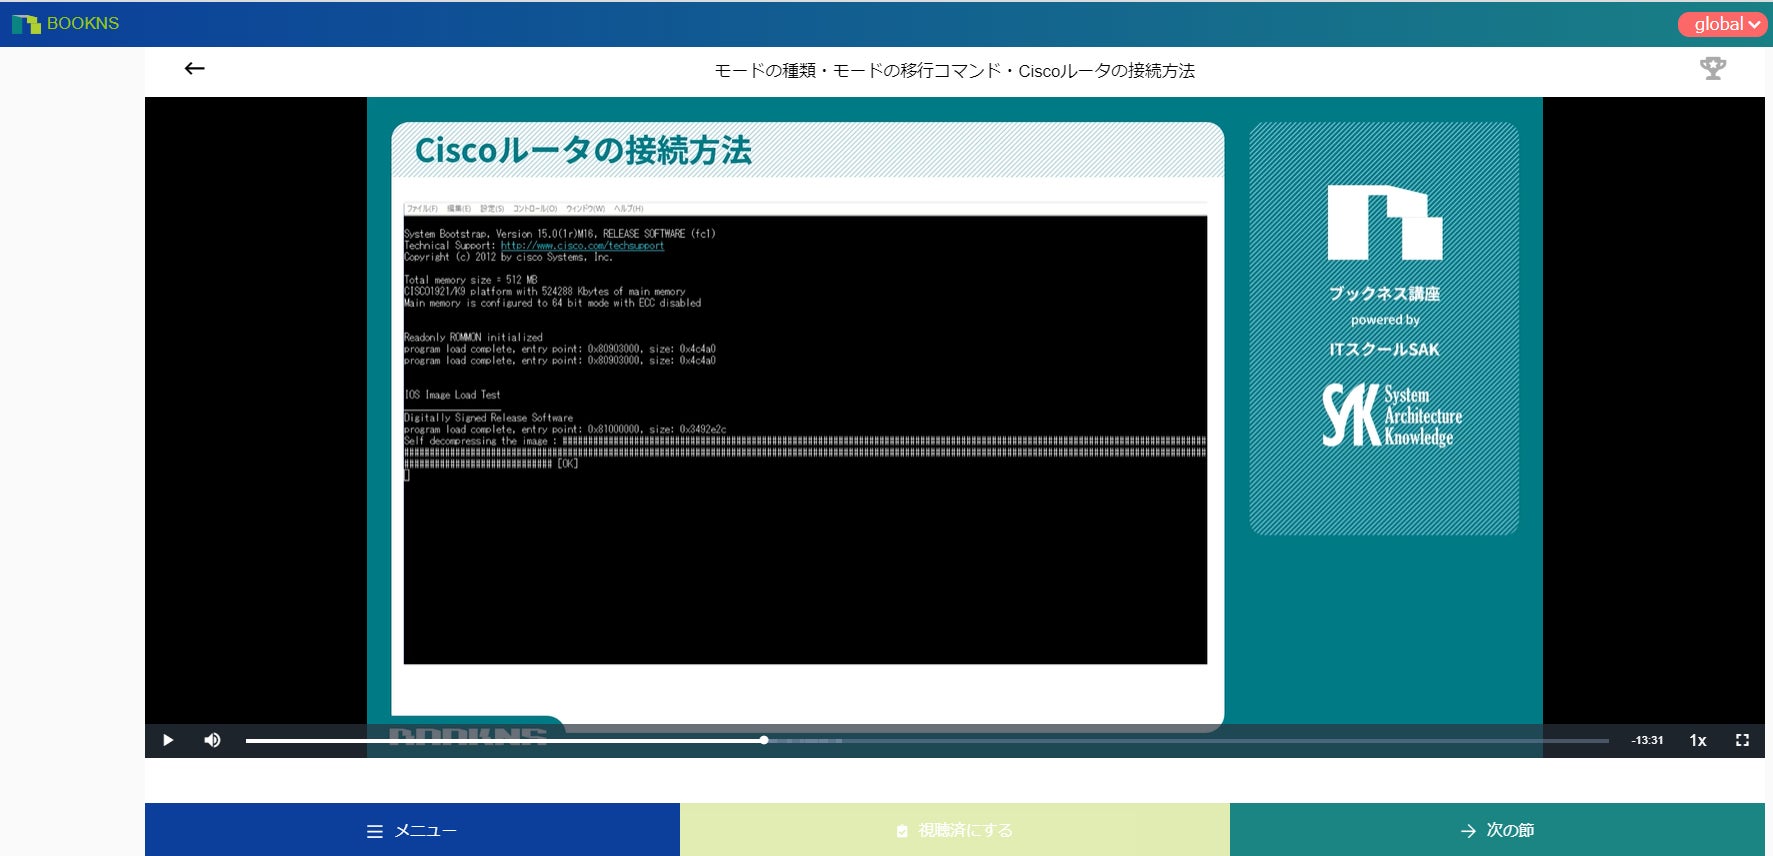
Task: Click the lesson title text above the video
Action: point(955,71)
